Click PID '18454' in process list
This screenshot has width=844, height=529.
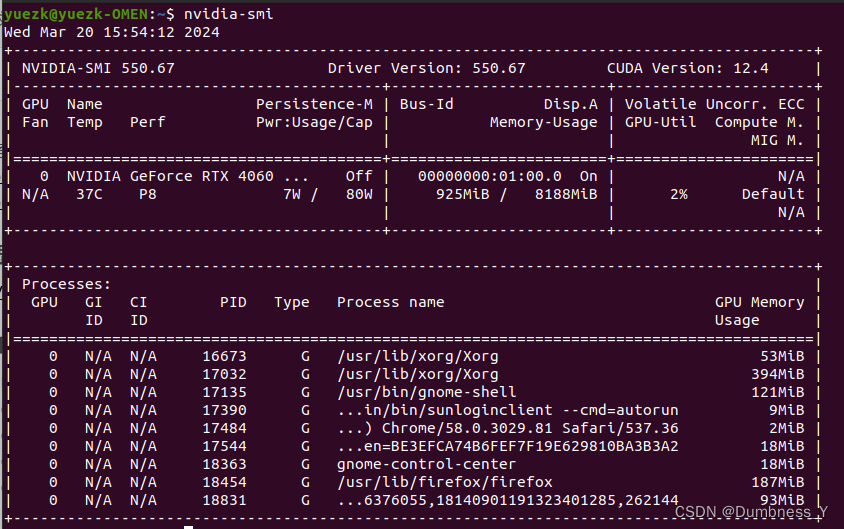pos(224,482)
